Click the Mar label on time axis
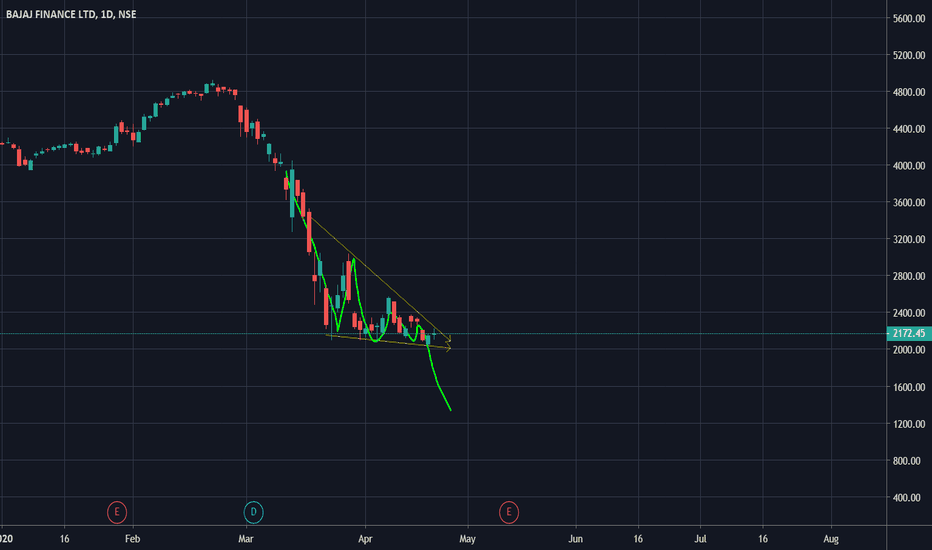 pyautogui.click(x=245, y=539)
